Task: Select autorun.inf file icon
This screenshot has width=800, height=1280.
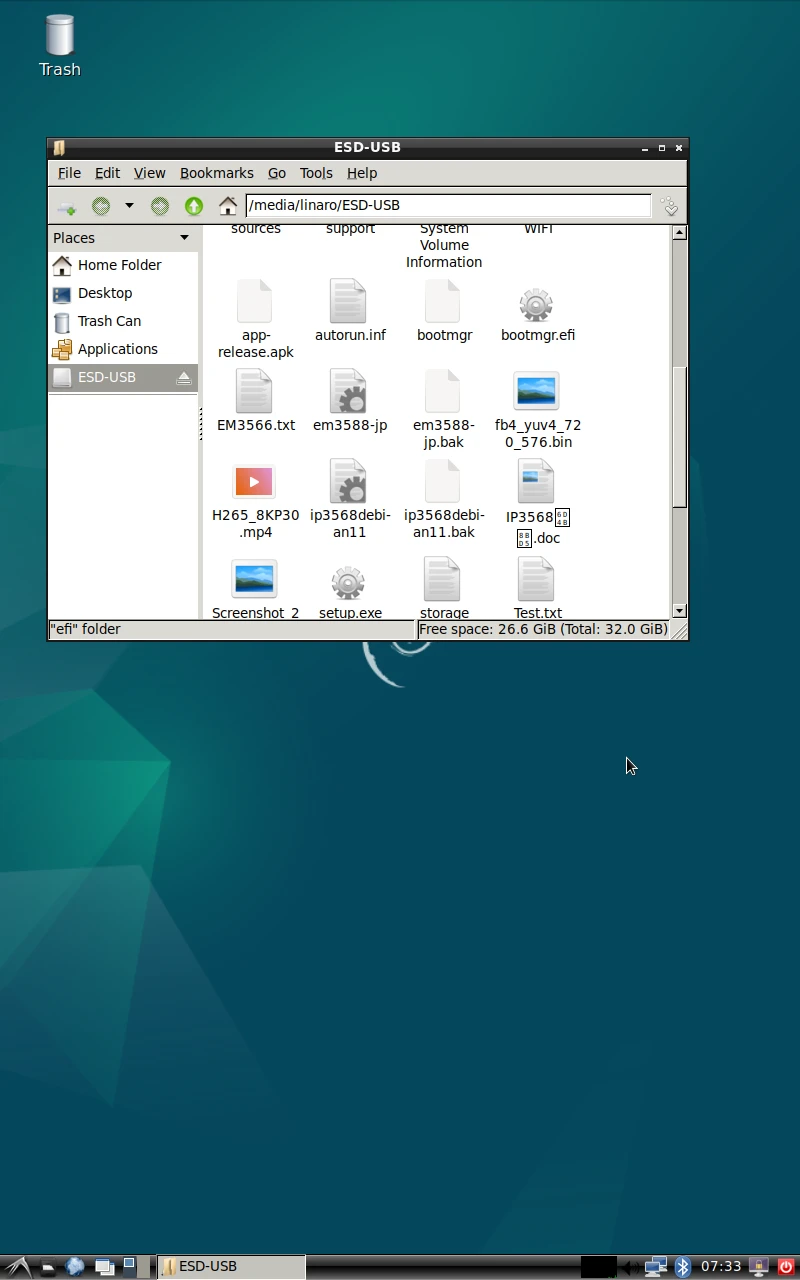Action: click(348, 302)
